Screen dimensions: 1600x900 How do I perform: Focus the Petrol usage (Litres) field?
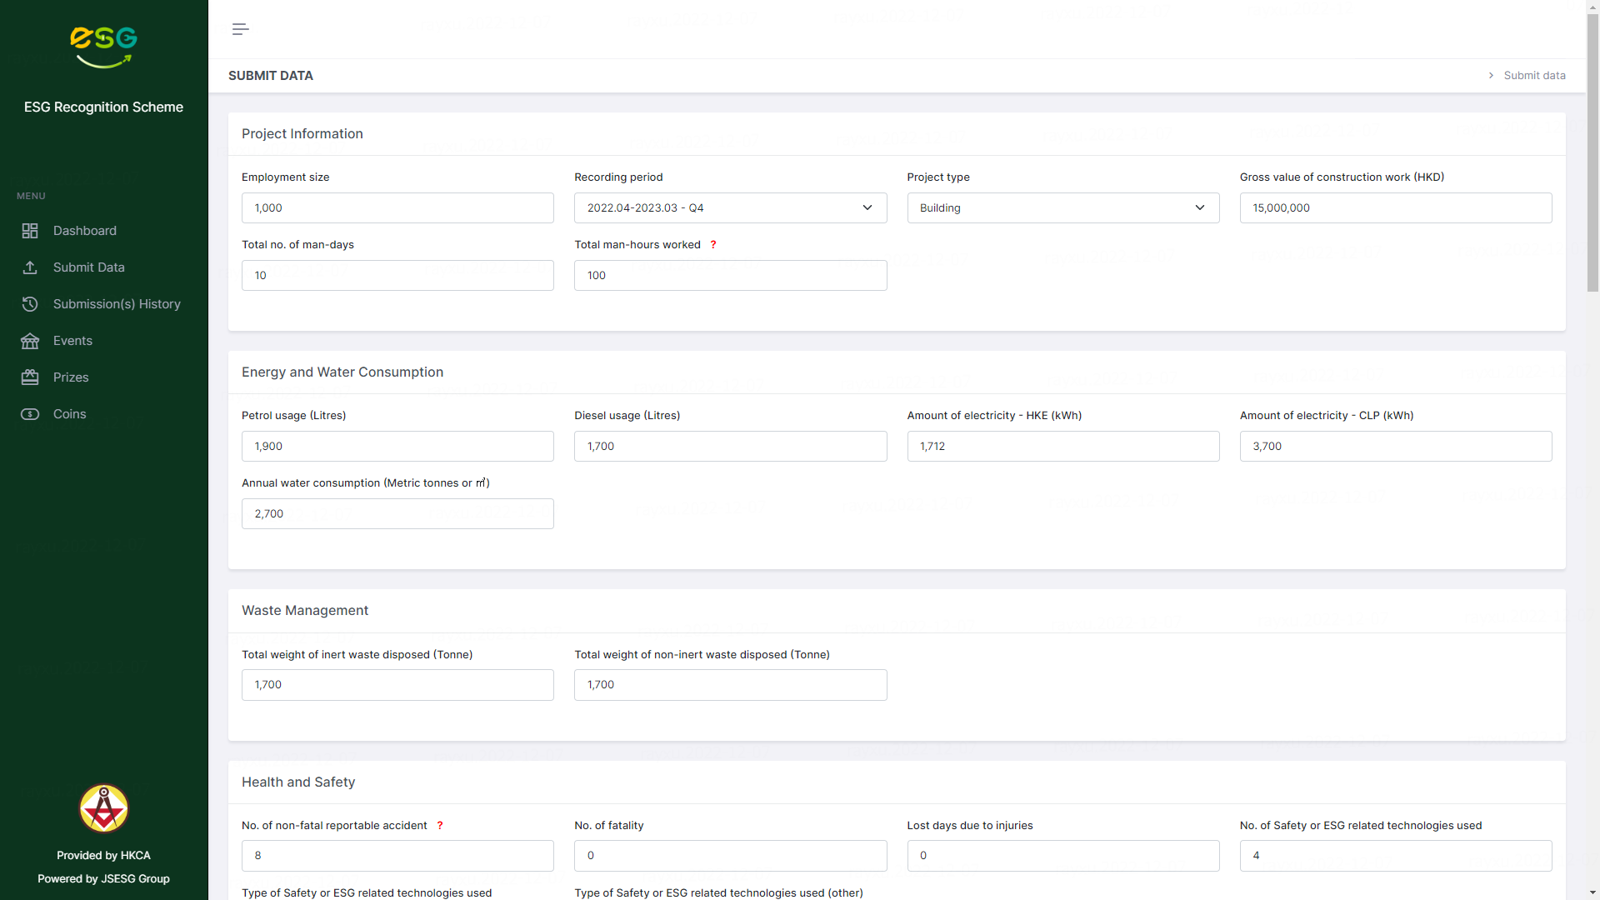click(x=397, y=446)
